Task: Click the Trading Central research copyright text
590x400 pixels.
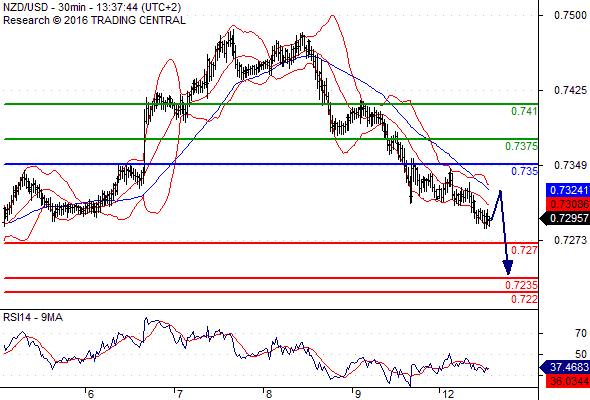Action: pyautogui.click(x=94, y=20)
